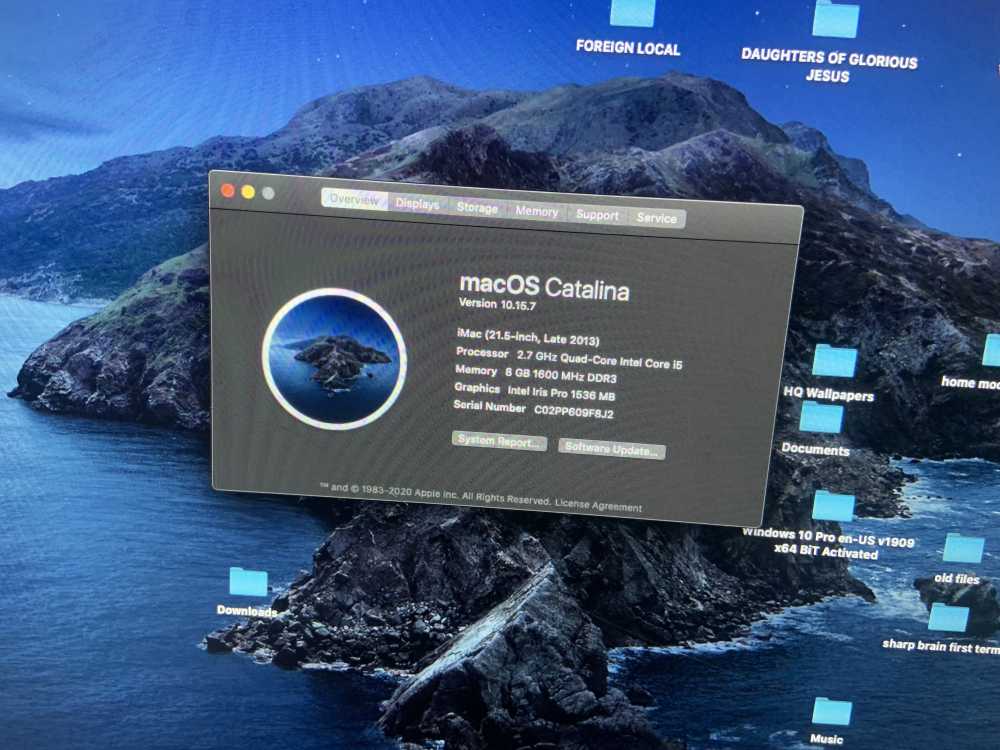
Task: Open the home folder icon at screen edge
Action: pyautogui.click(x=991, y=351)
